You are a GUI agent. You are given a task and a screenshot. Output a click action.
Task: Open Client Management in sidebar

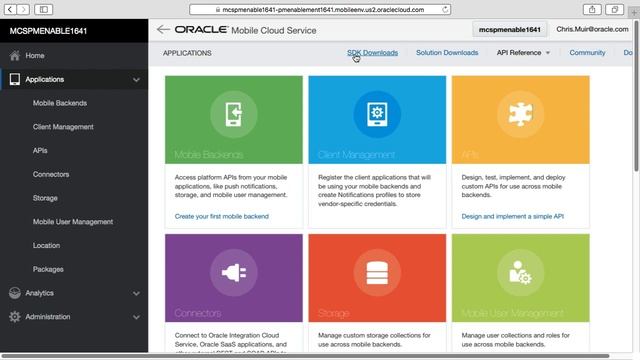(x=63, y=127)
